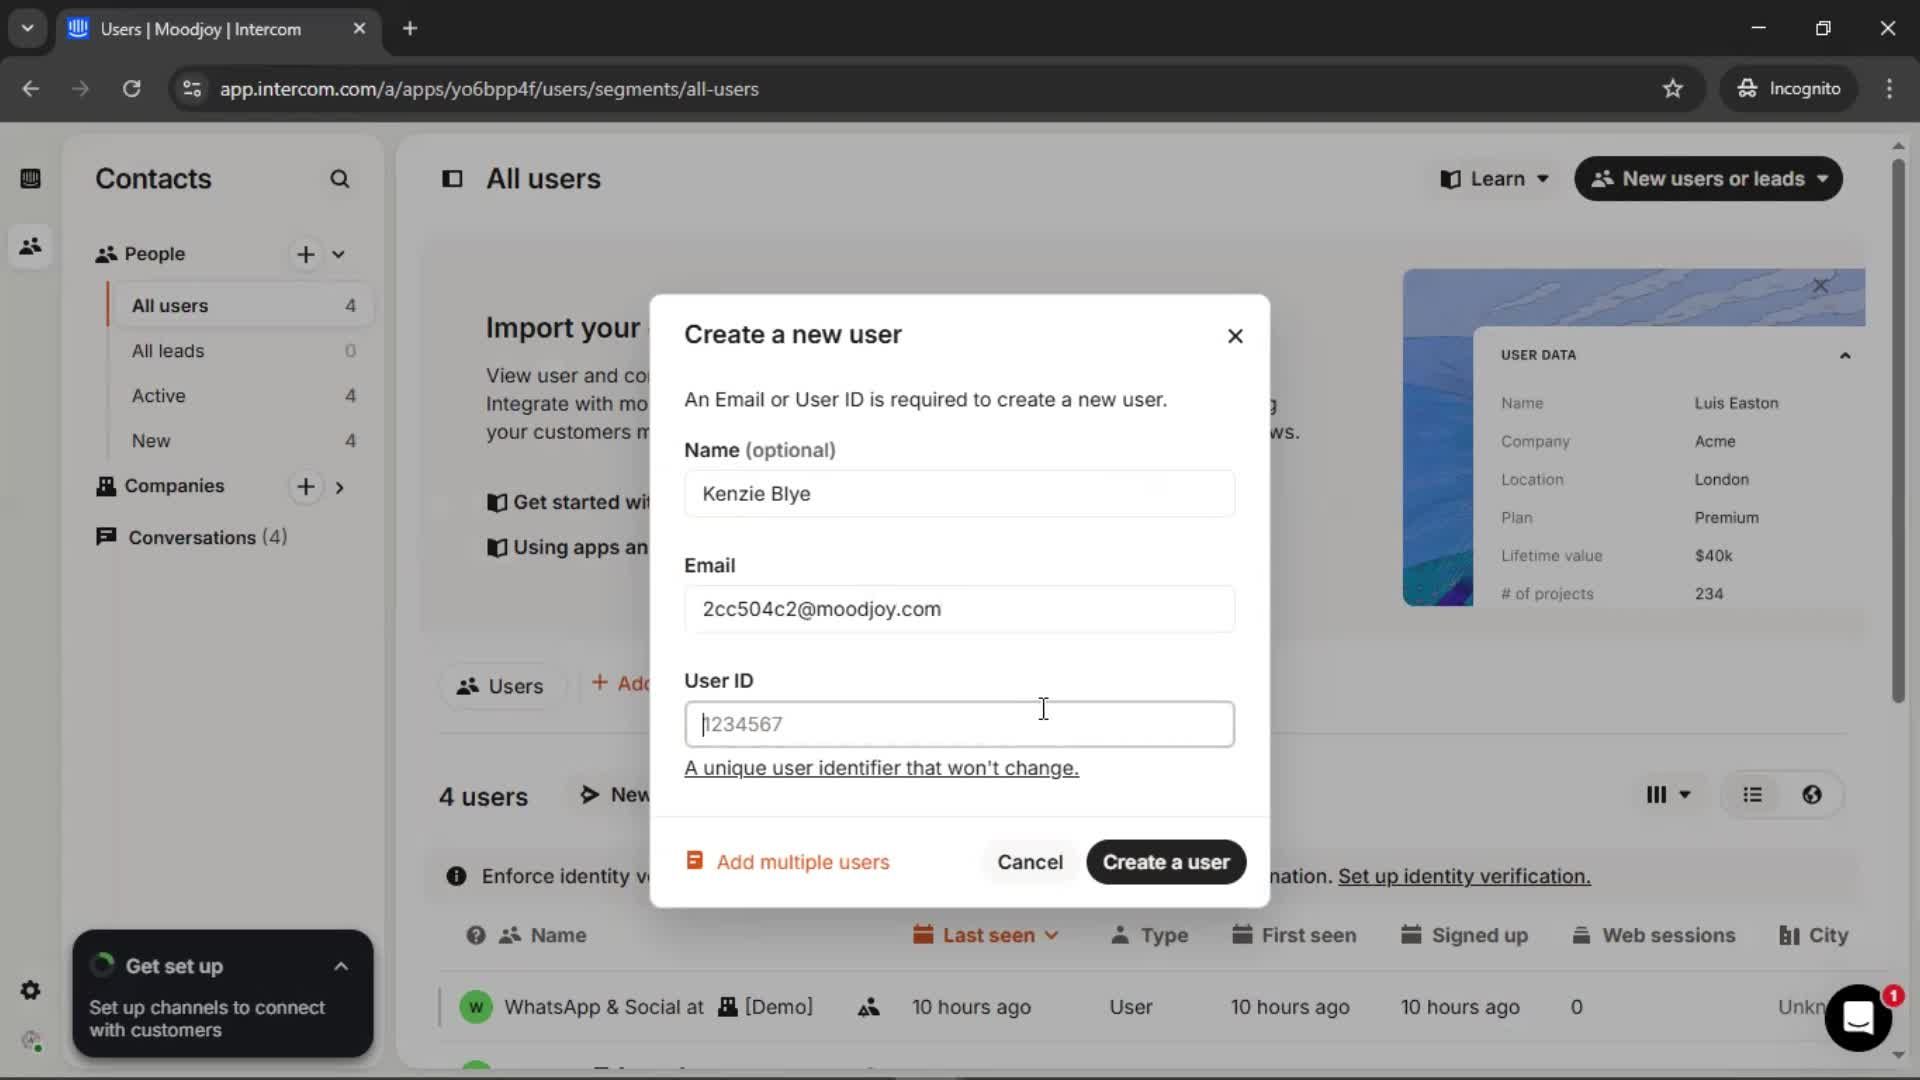Add a company with the plus icon
This screenshot has height=1080, width=1920.
pyautogui.click(x=306, y=487)
